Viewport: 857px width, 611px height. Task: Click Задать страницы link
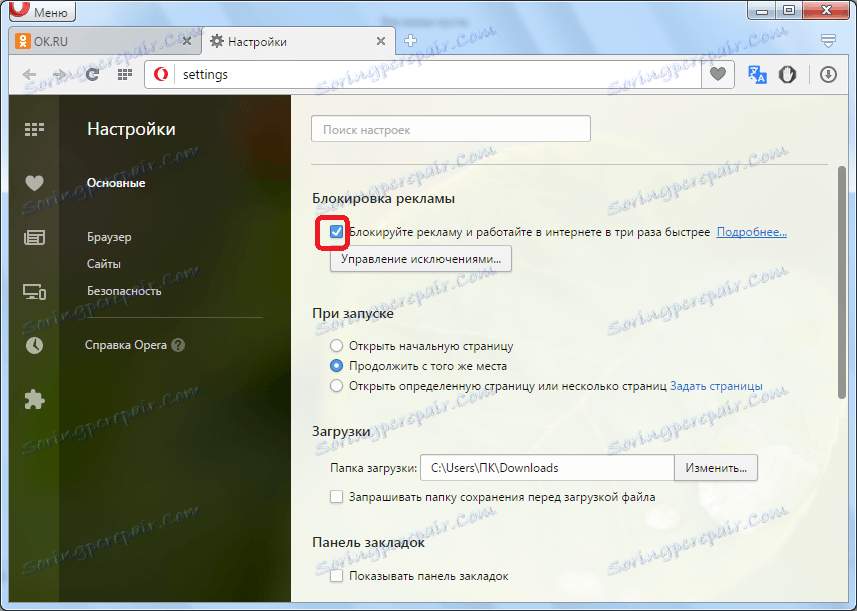coord(716,386)
